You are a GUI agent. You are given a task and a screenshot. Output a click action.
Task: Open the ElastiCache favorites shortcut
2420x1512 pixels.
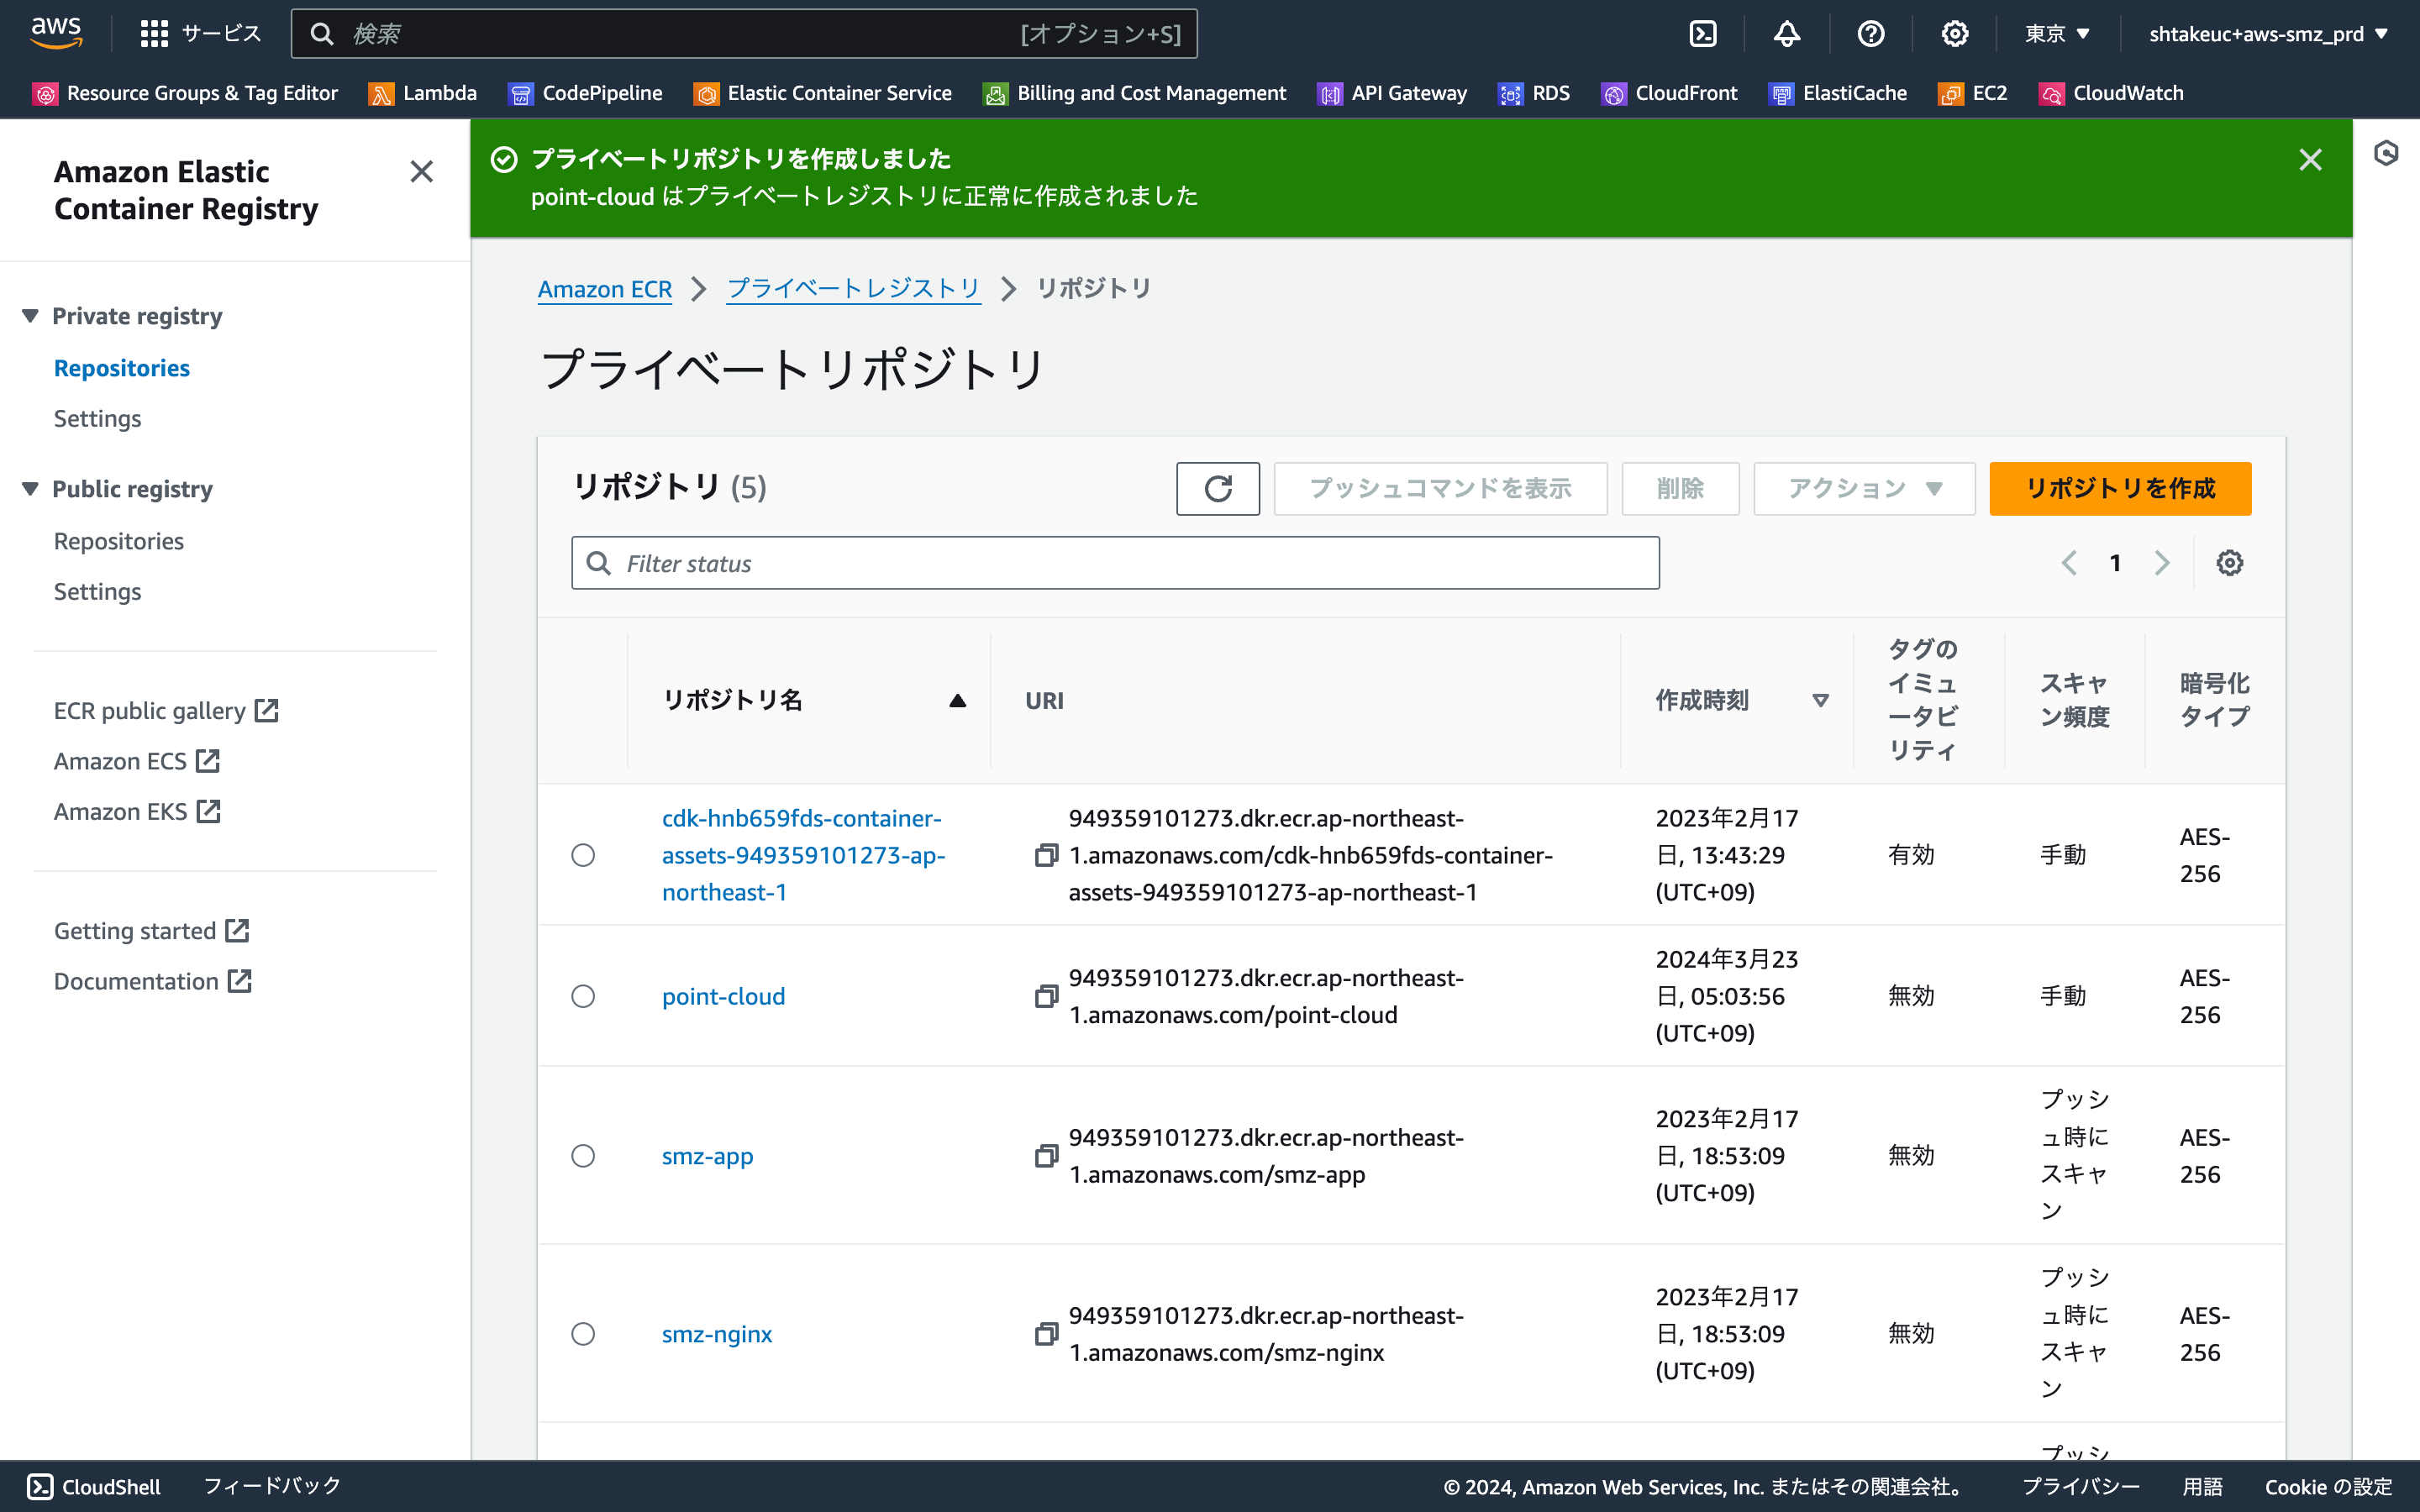pyautogui.click(x=1838, y=93)
